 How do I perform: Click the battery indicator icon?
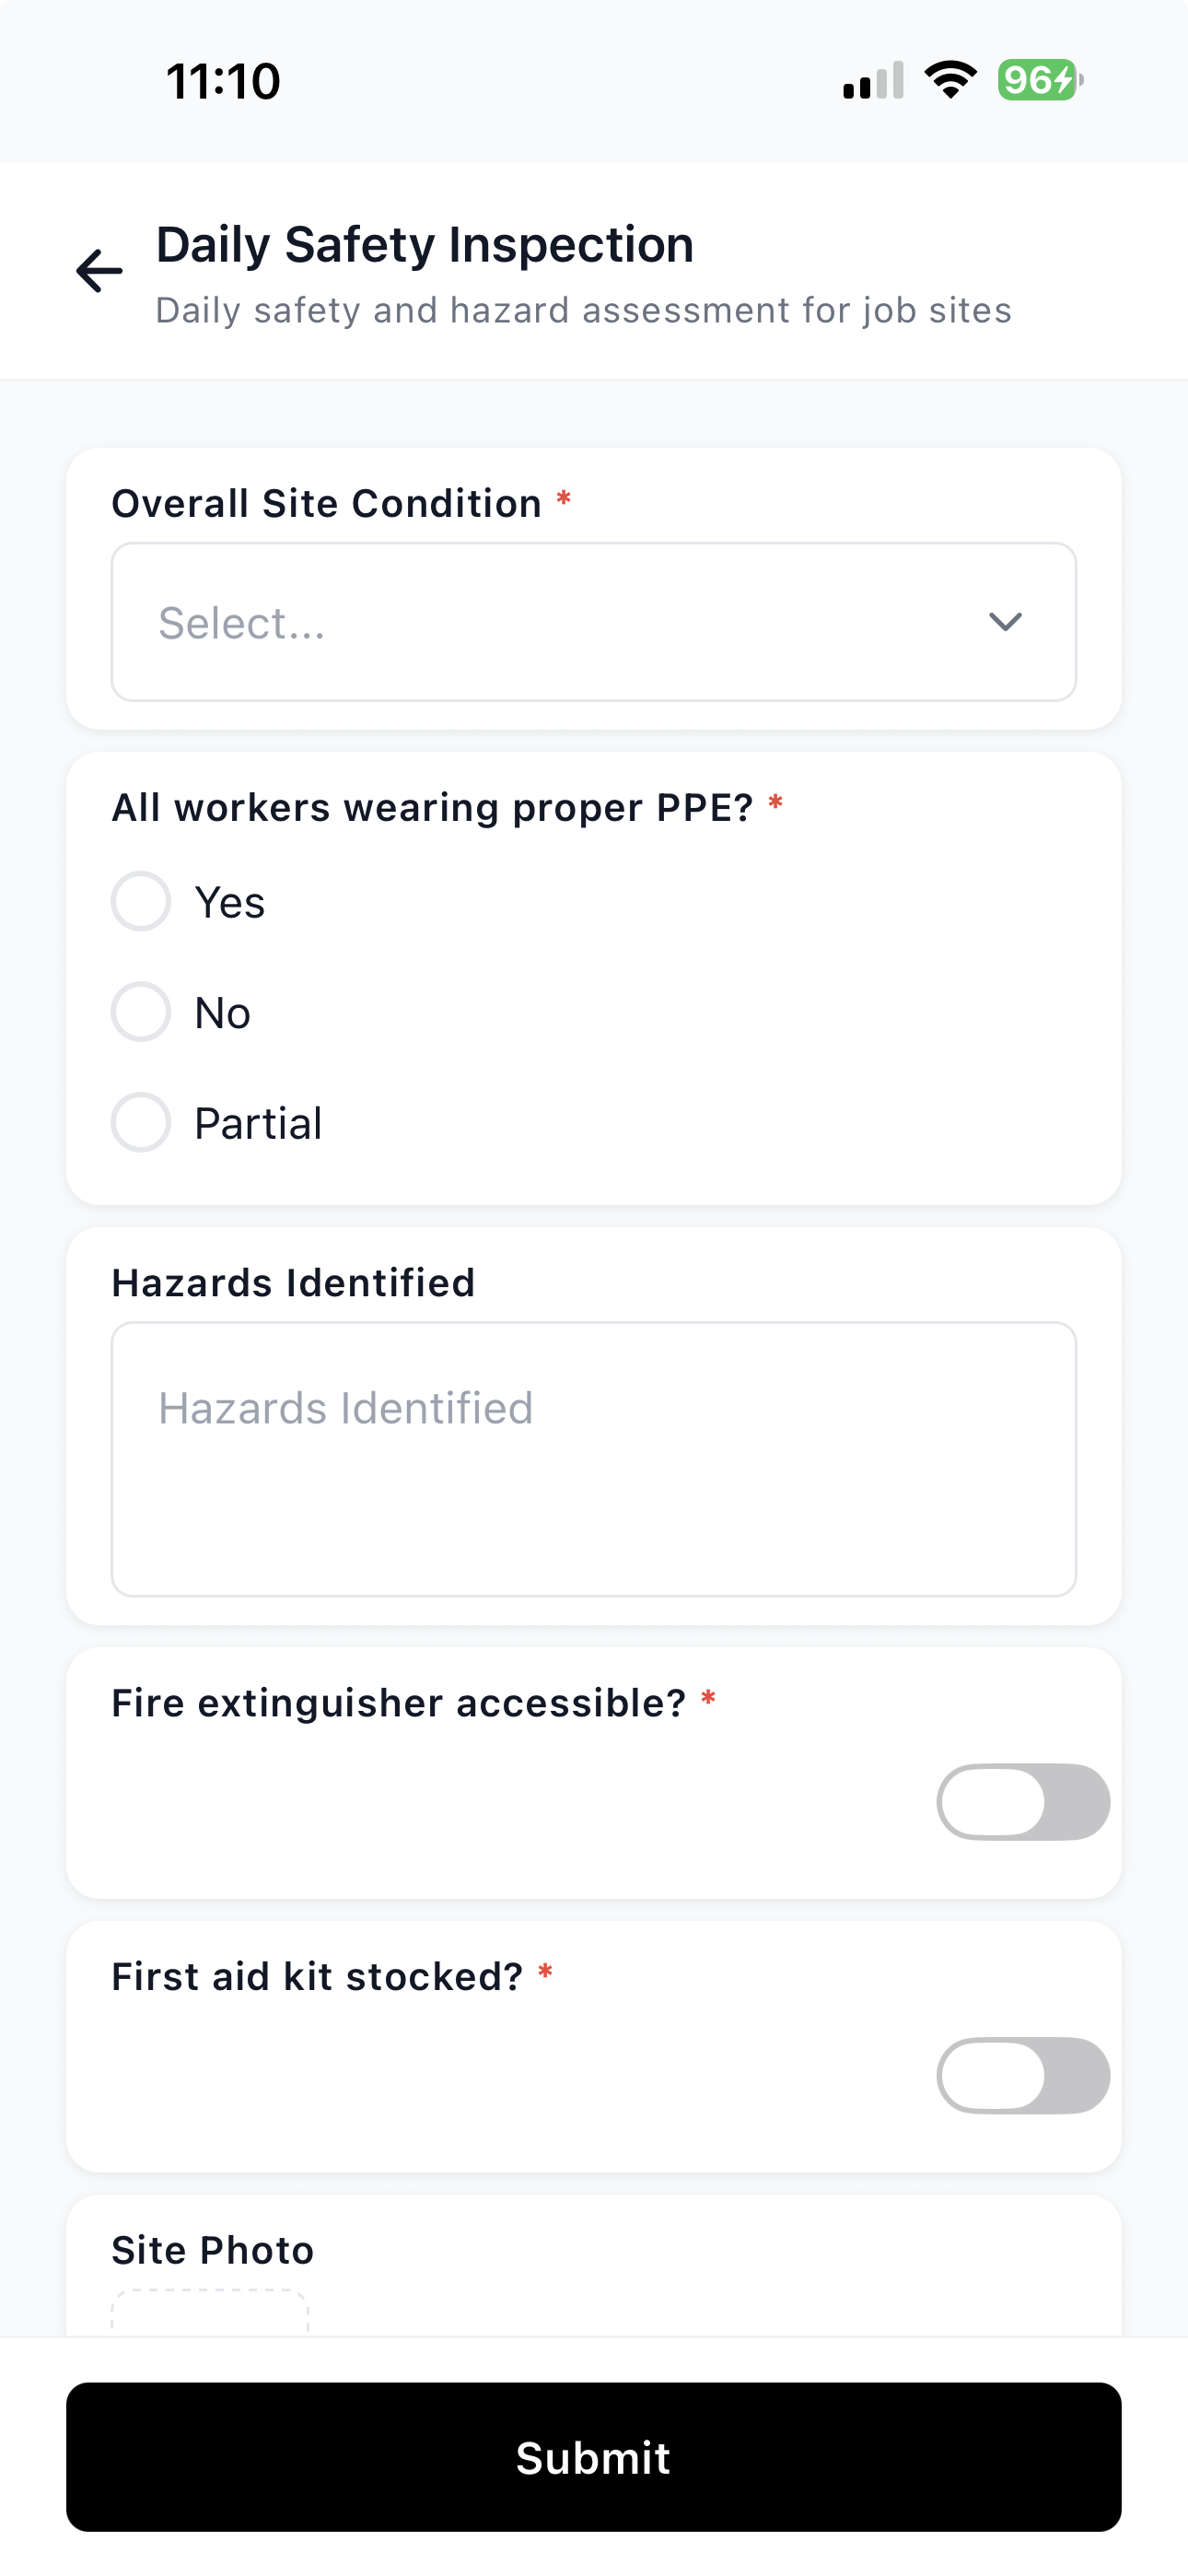click(1040, 80)
